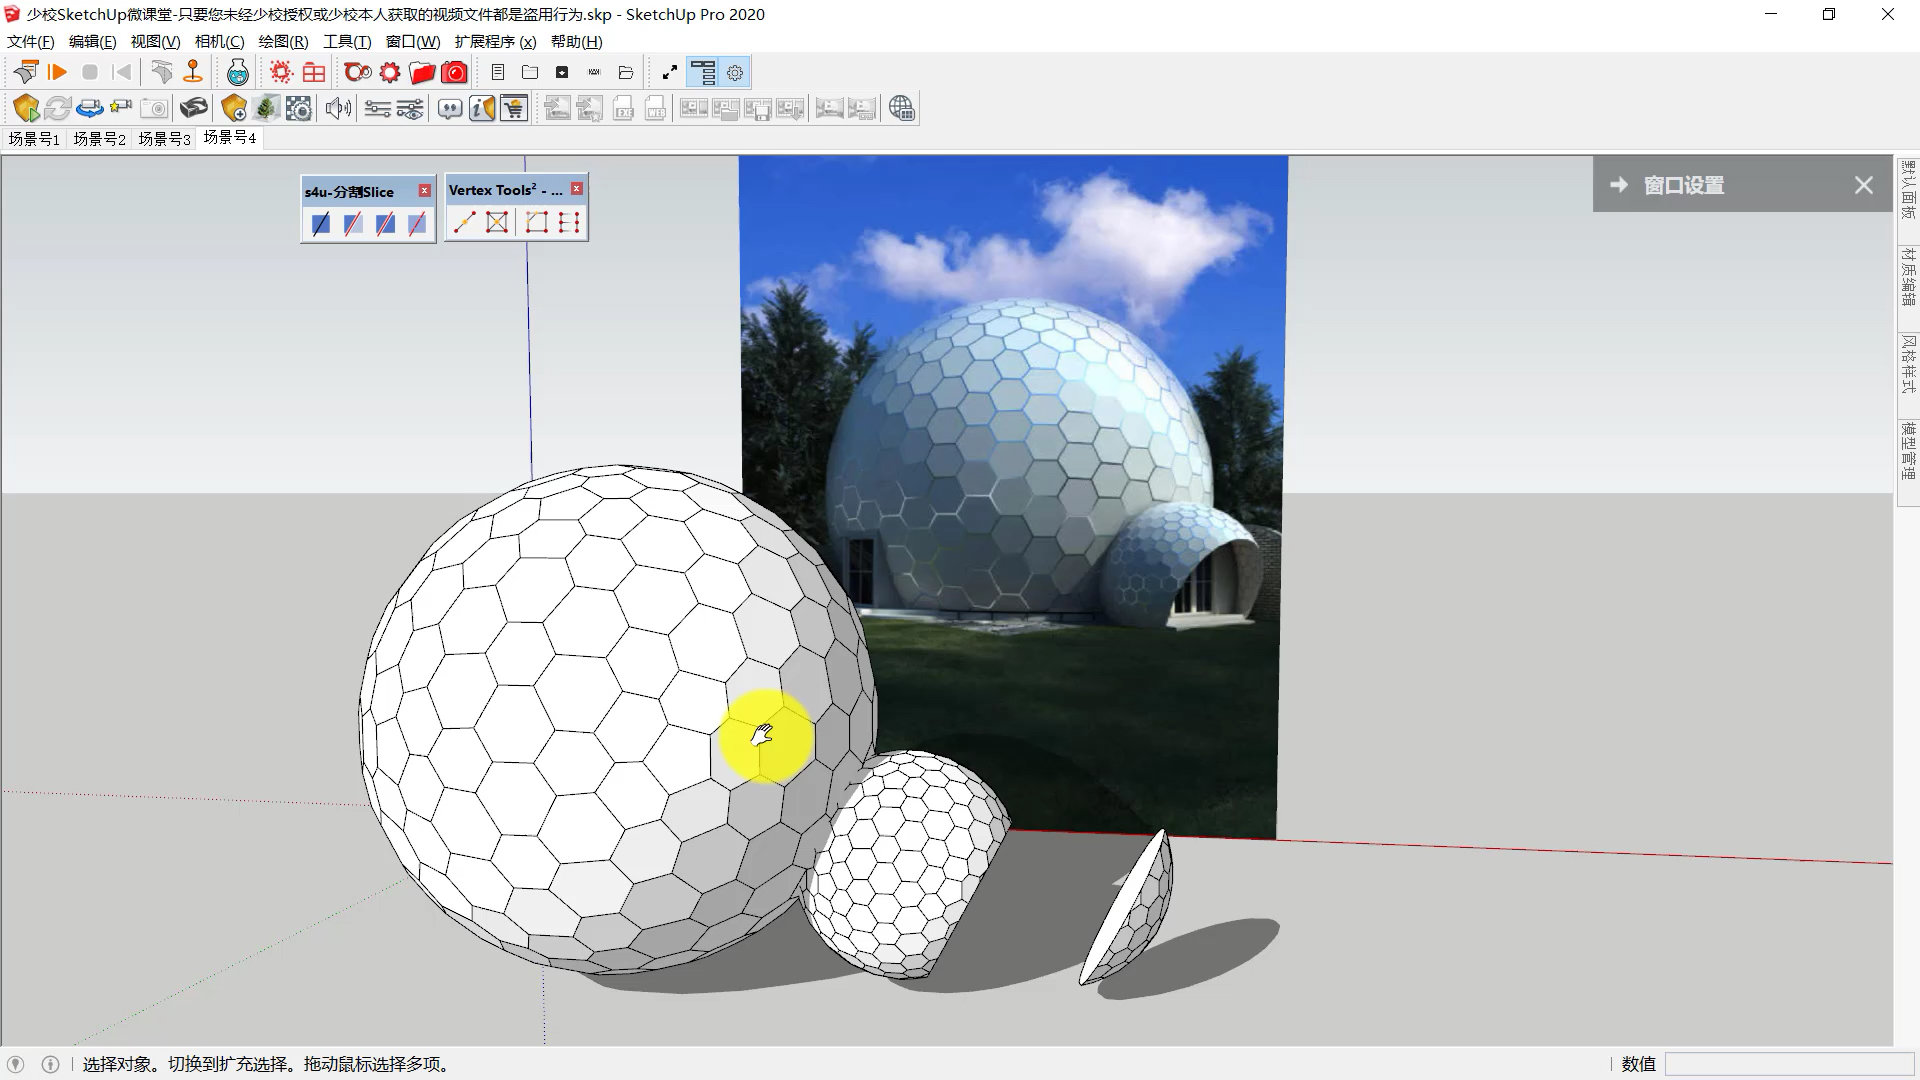Select the VR goggles tool
The height and width of the screenshot is (1080, 1920).
pos(195,107)
